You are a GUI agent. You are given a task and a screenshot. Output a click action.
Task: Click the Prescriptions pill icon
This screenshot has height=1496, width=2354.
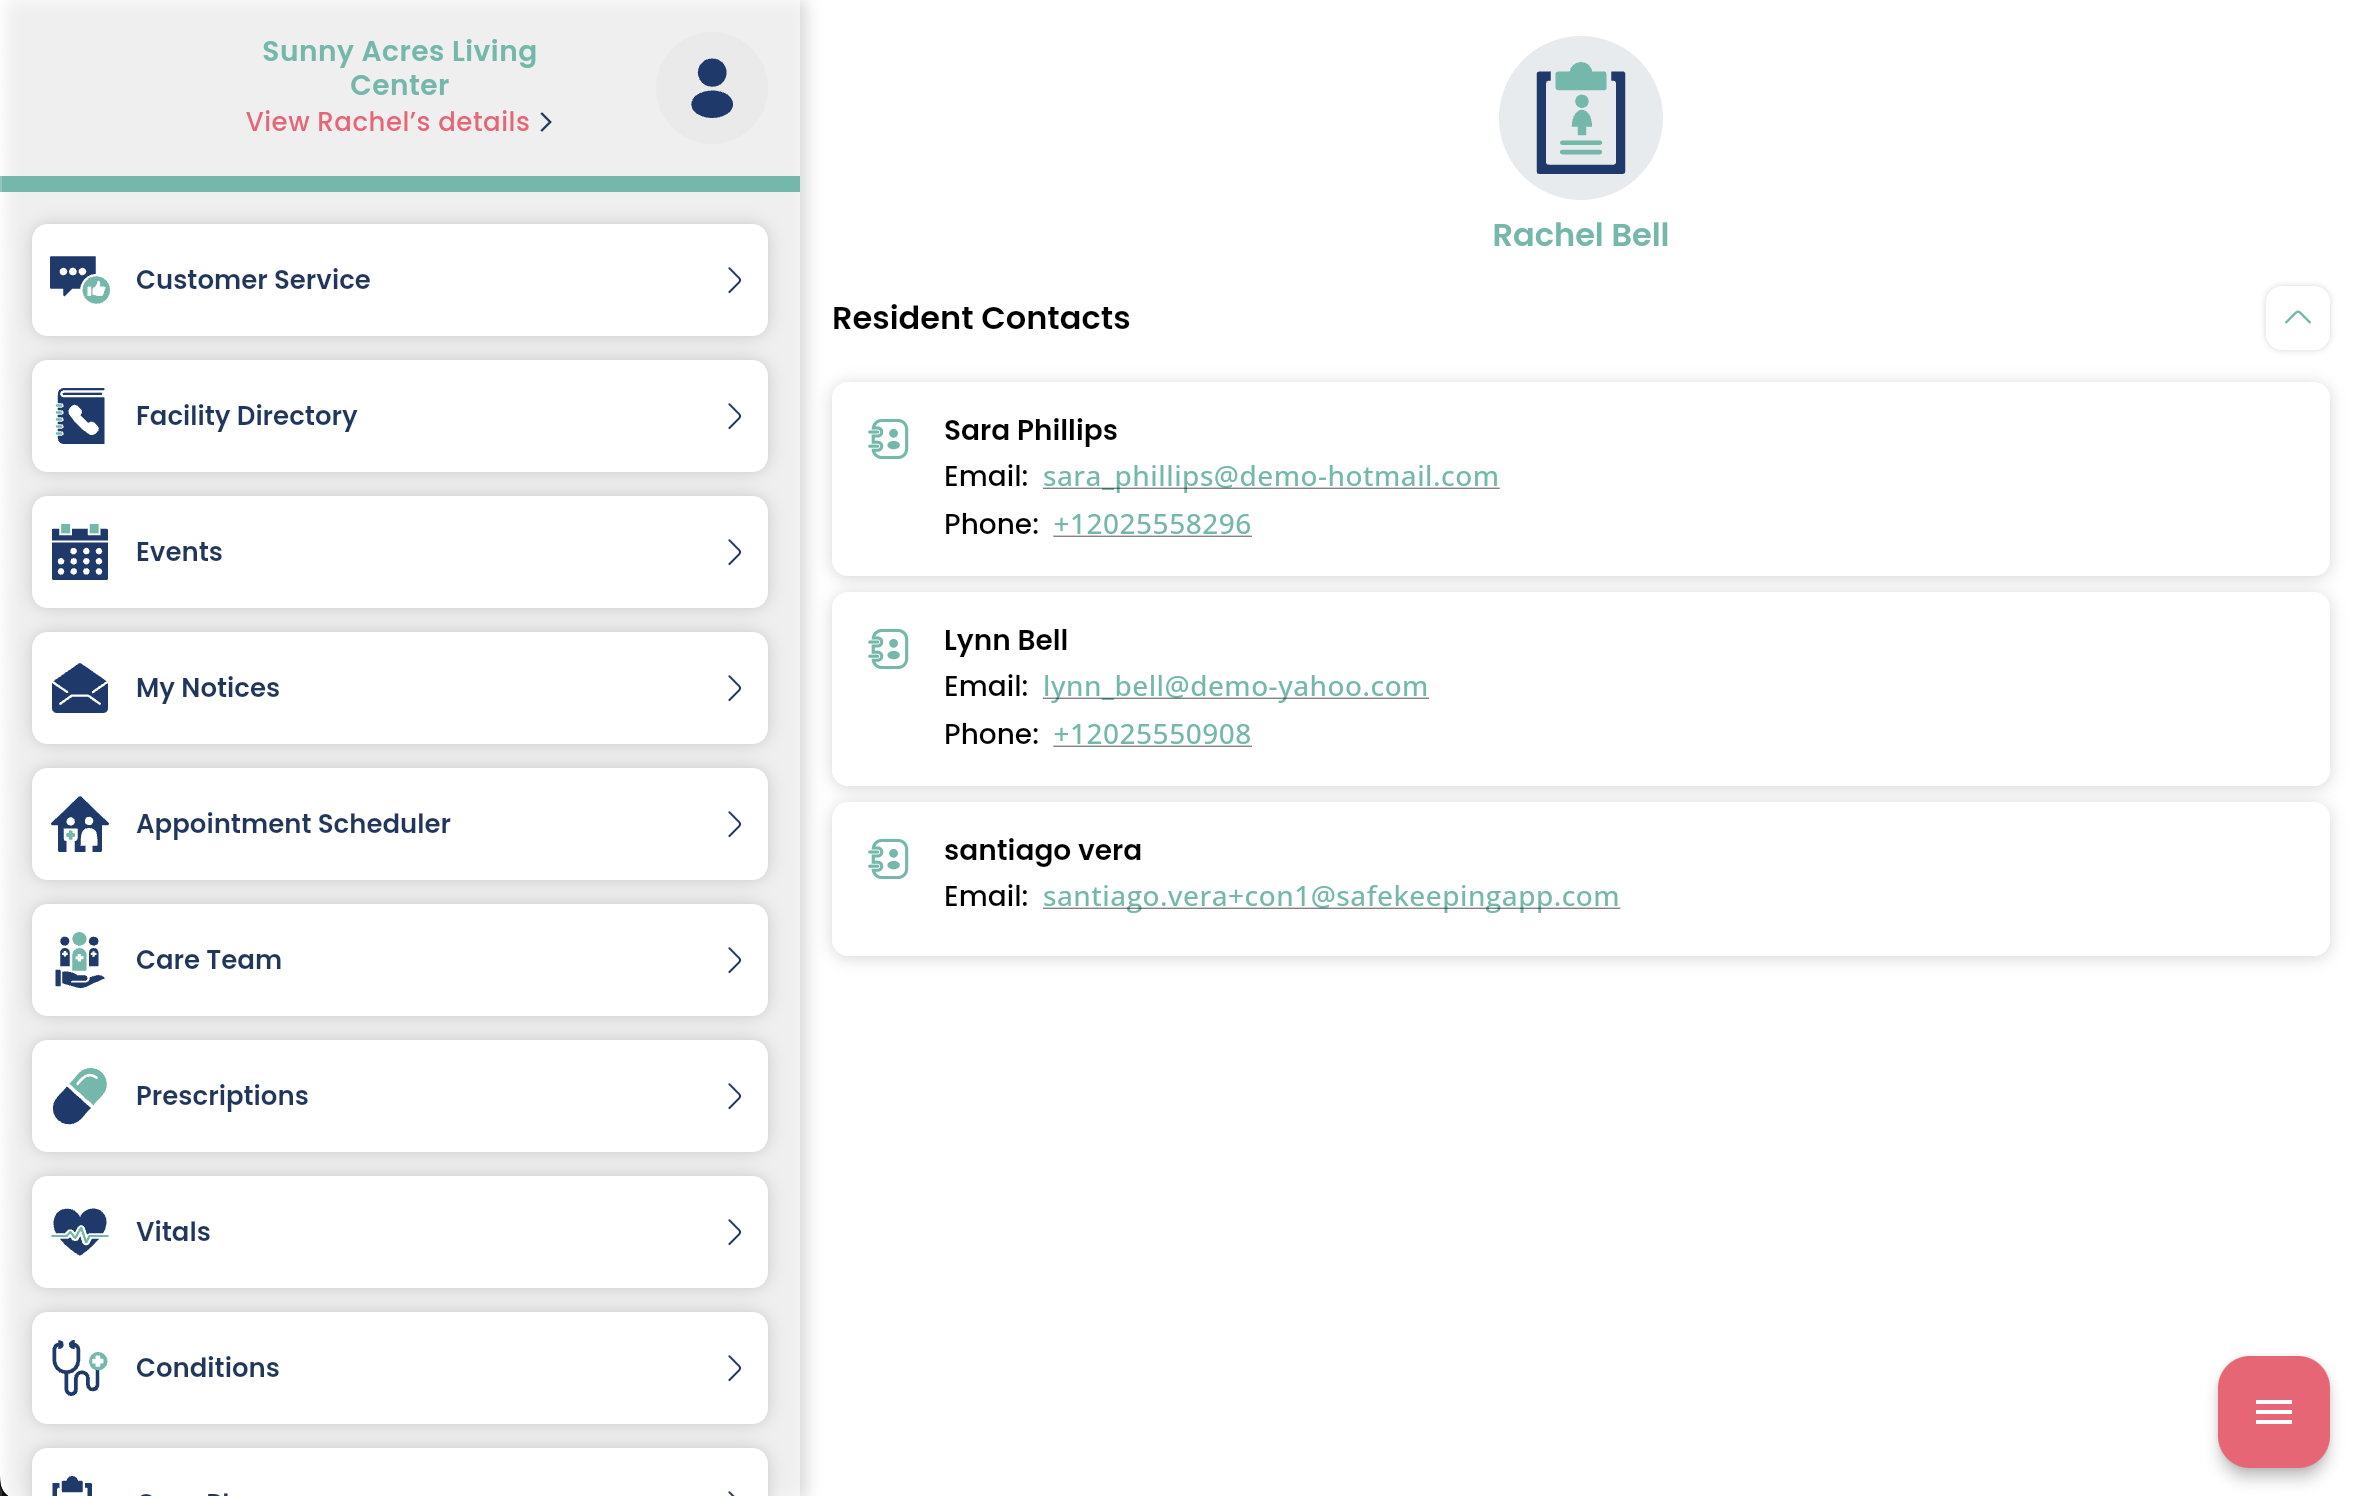click(80, 1096)
